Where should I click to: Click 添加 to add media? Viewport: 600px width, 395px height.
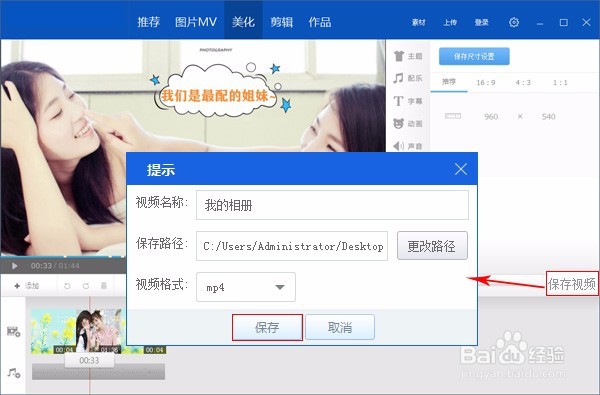tap(26, 286)
